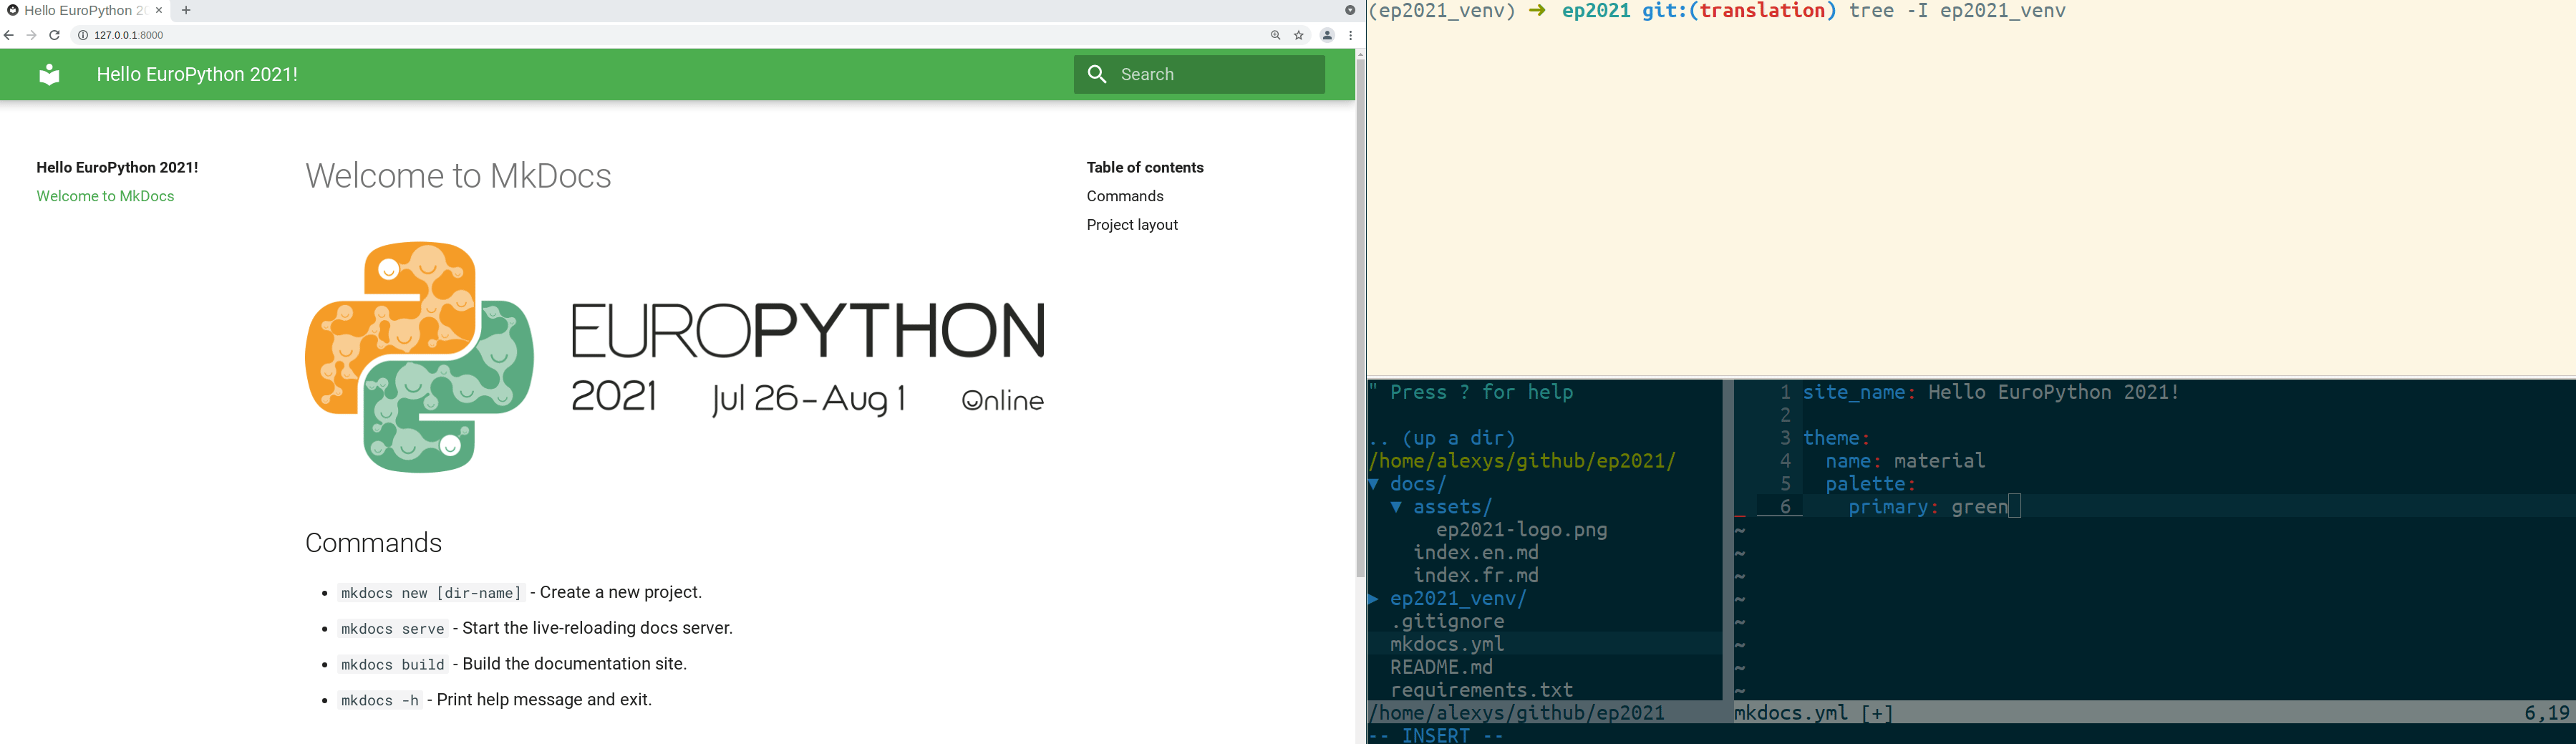Open the Chrome profile icon

coord(1327,34)
